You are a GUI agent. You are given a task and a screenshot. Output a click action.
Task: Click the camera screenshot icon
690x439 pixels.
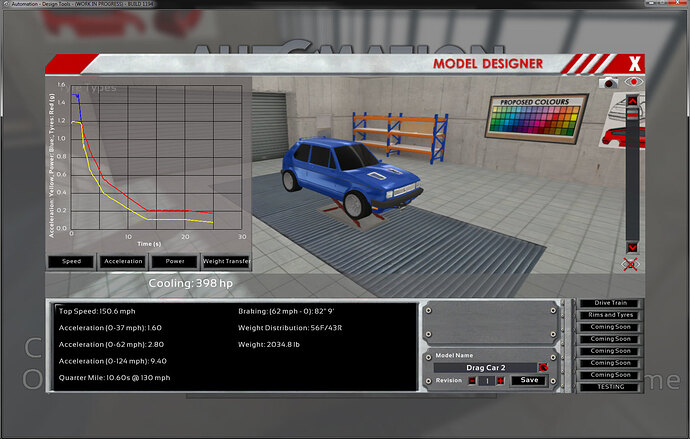(x=609, y=83)
